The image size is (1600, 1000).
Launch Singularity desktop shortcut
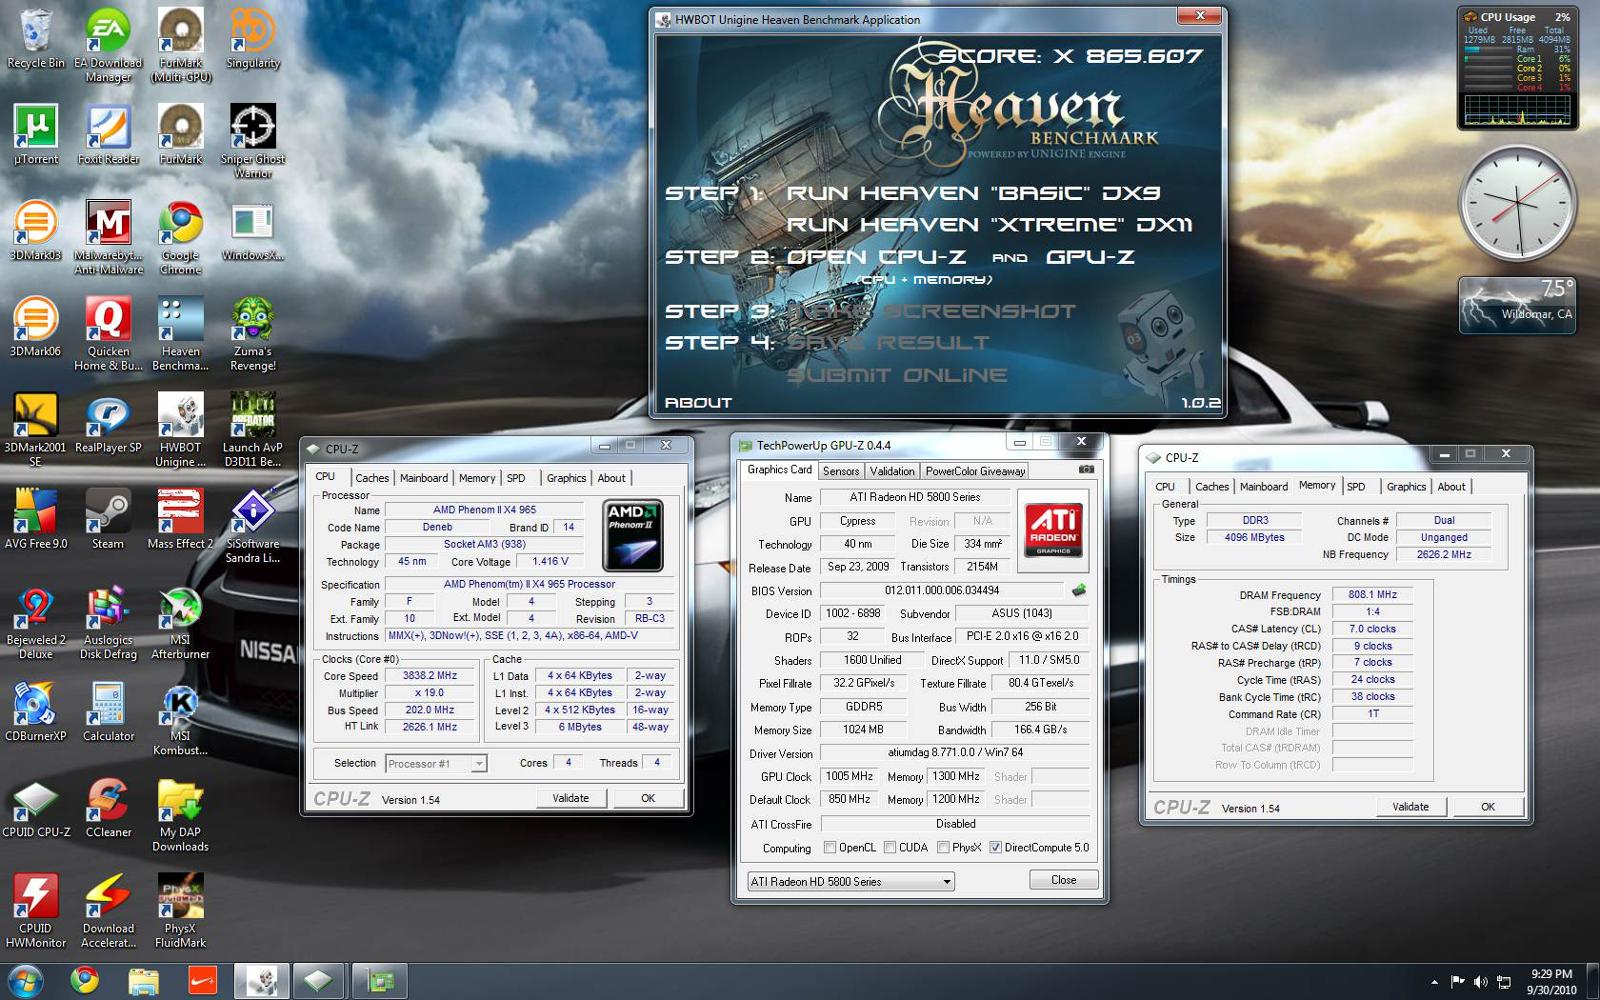click(x=253, y=38)
